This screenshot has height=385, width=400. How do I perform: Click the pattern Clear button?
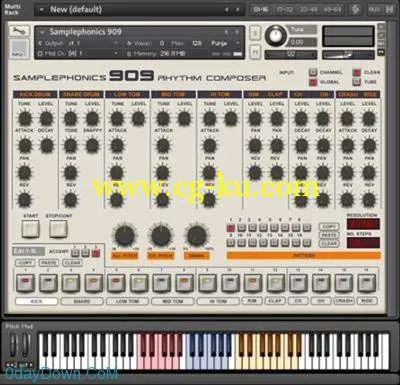tap(329, 243)
